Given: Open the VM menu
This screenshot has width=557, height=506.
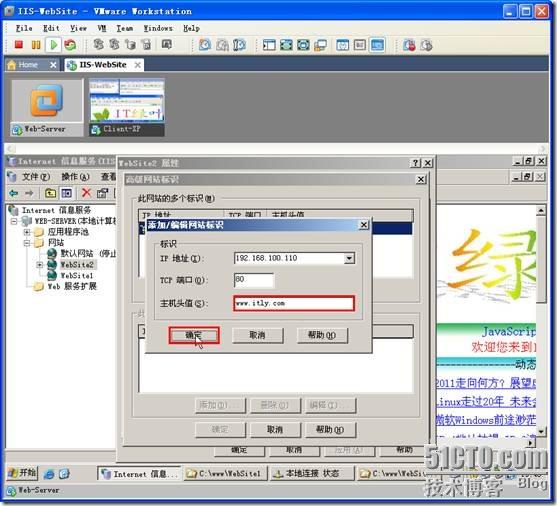Looking at the screenshot, I should coord(102,28).
